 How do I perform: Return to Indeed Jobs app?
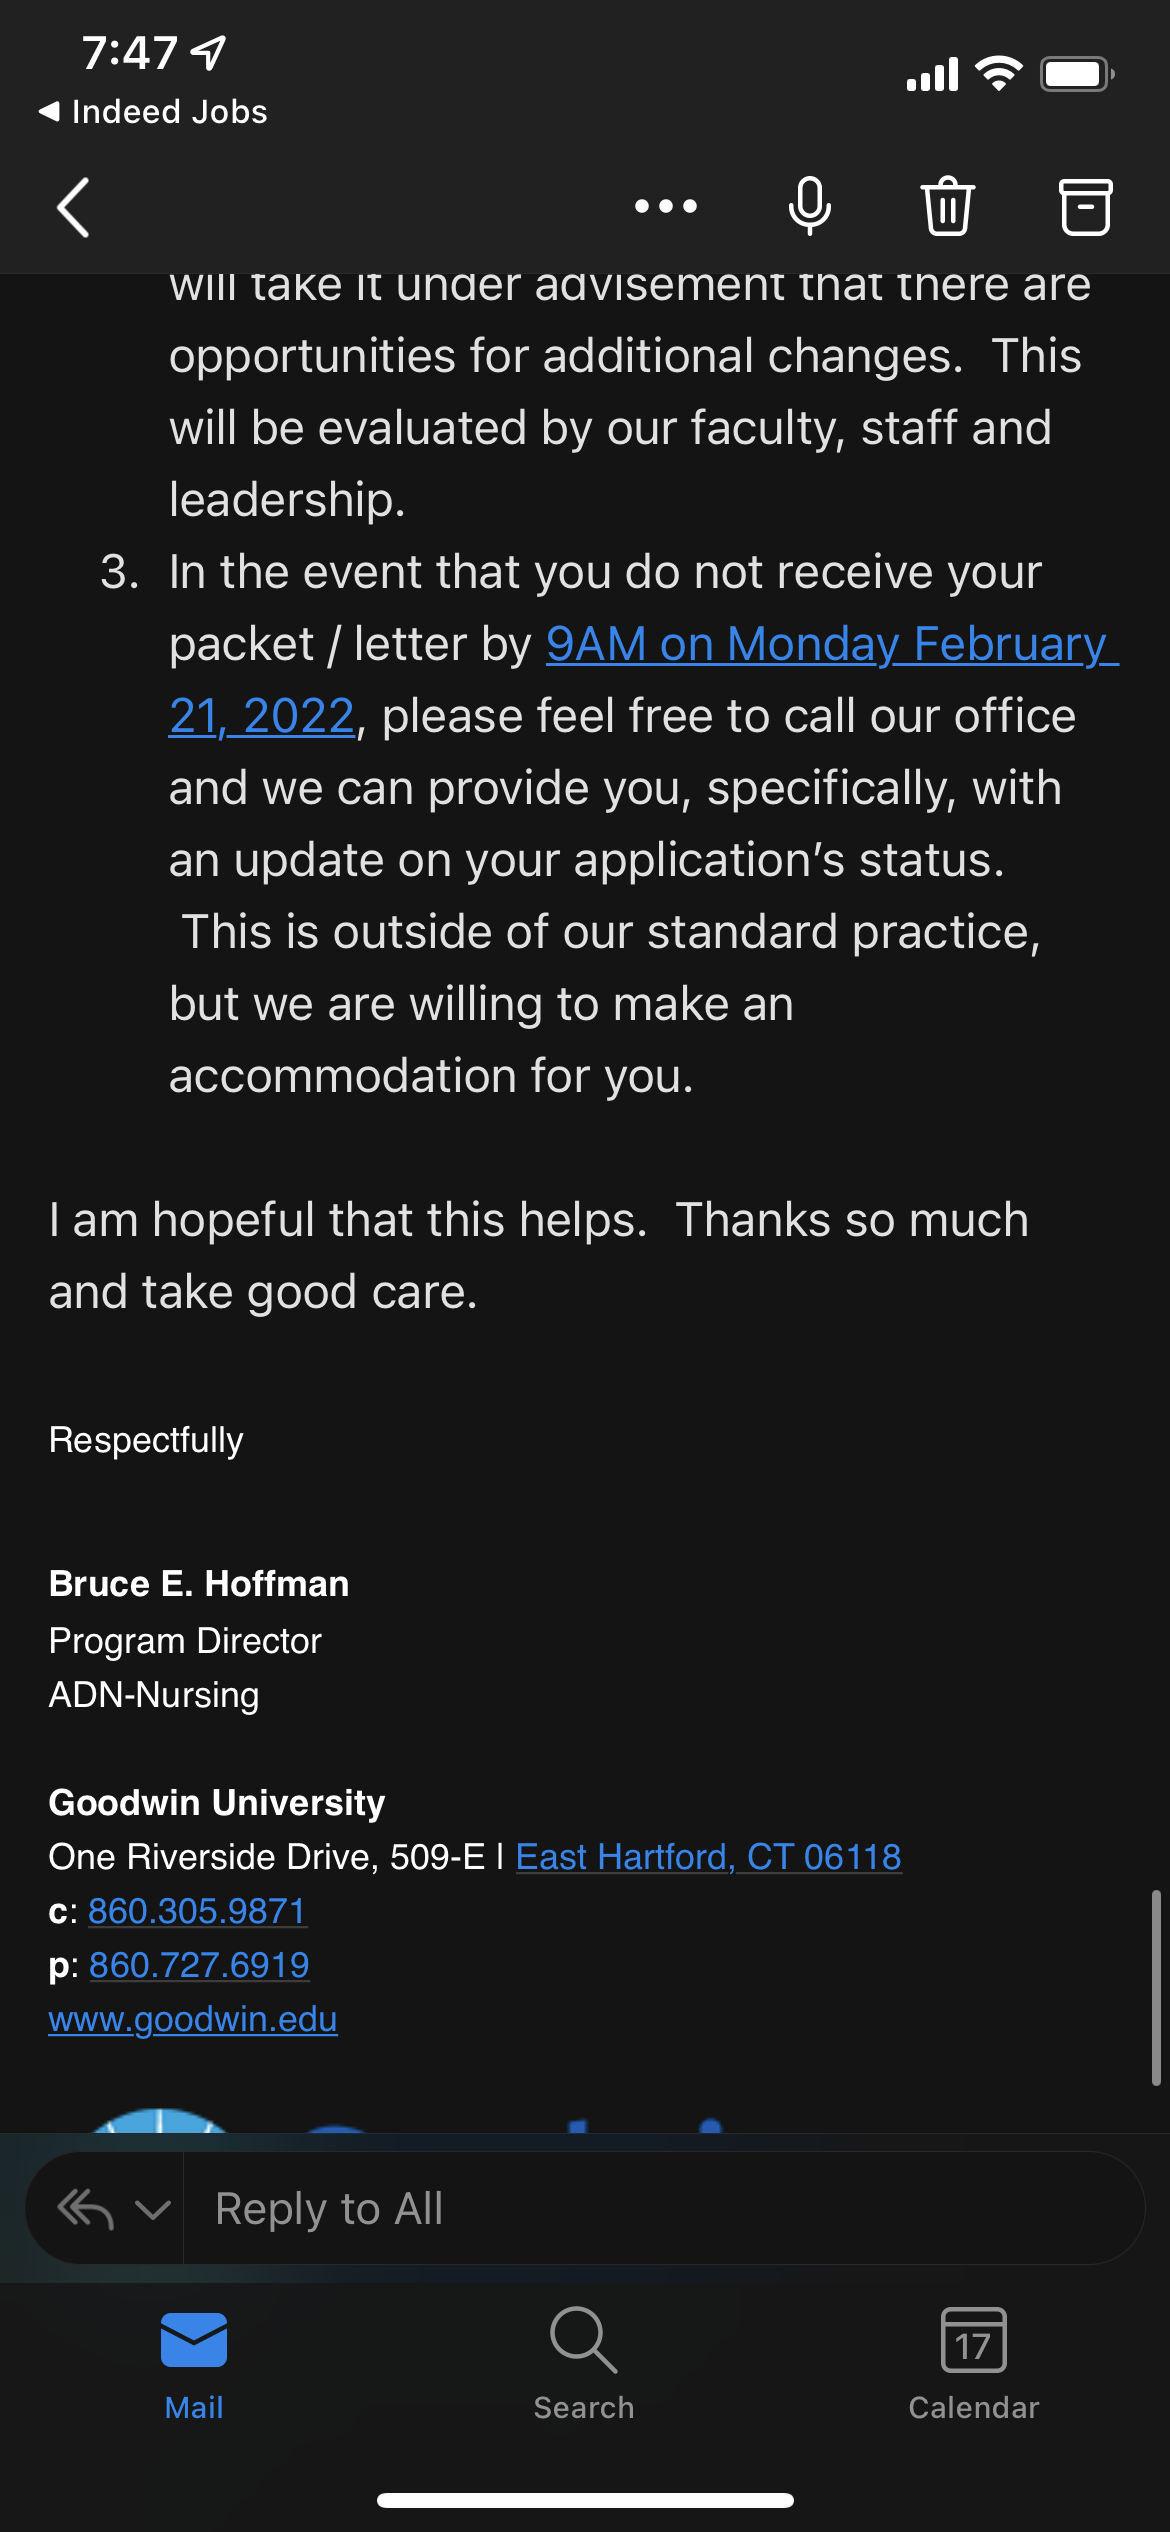click(x=153, y=112)
